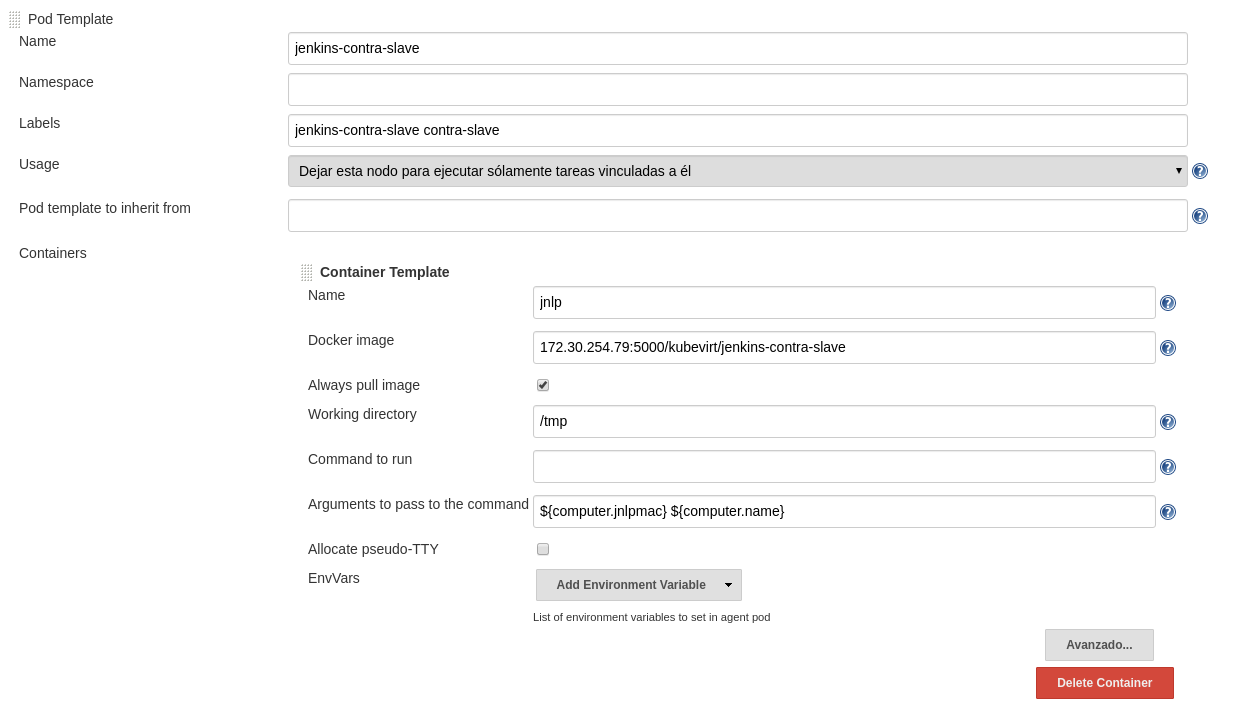
Task: Focus the empty Namespace field
Action: (x=737, y=89)
